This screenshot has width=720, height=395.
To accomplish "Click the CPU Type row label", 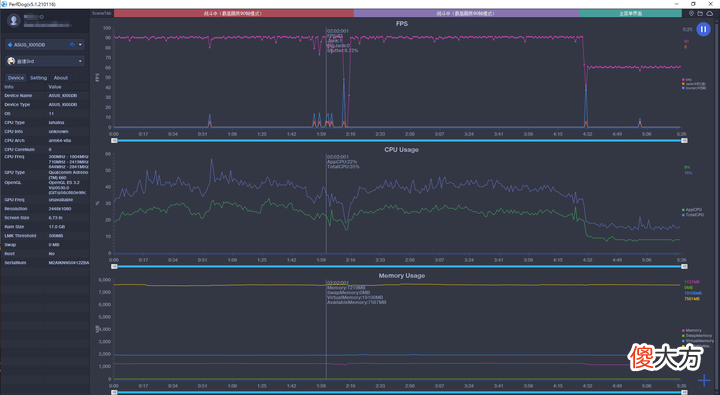I will pyautogui.click(x=15, y=123).
